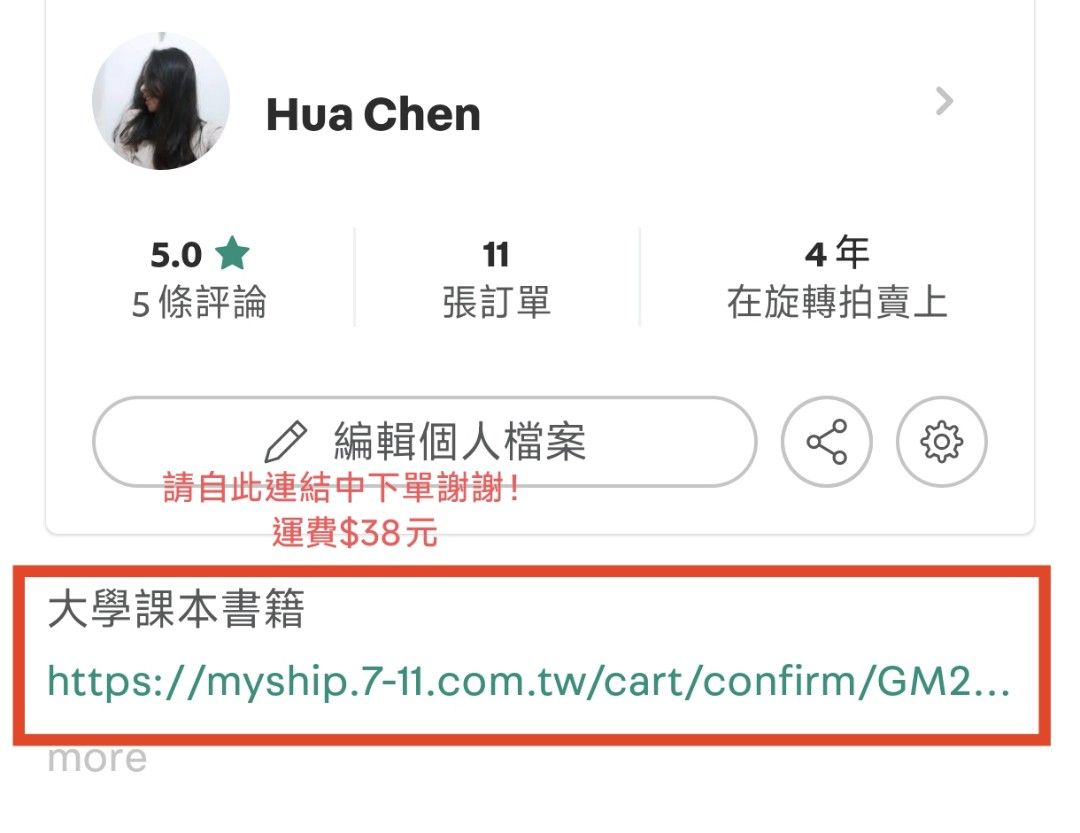The height and width of the screenshot is (833, 1080).
Task: Click the red 請自此連結中下單謝謝 annotation
Action: [x=342, y=487]
